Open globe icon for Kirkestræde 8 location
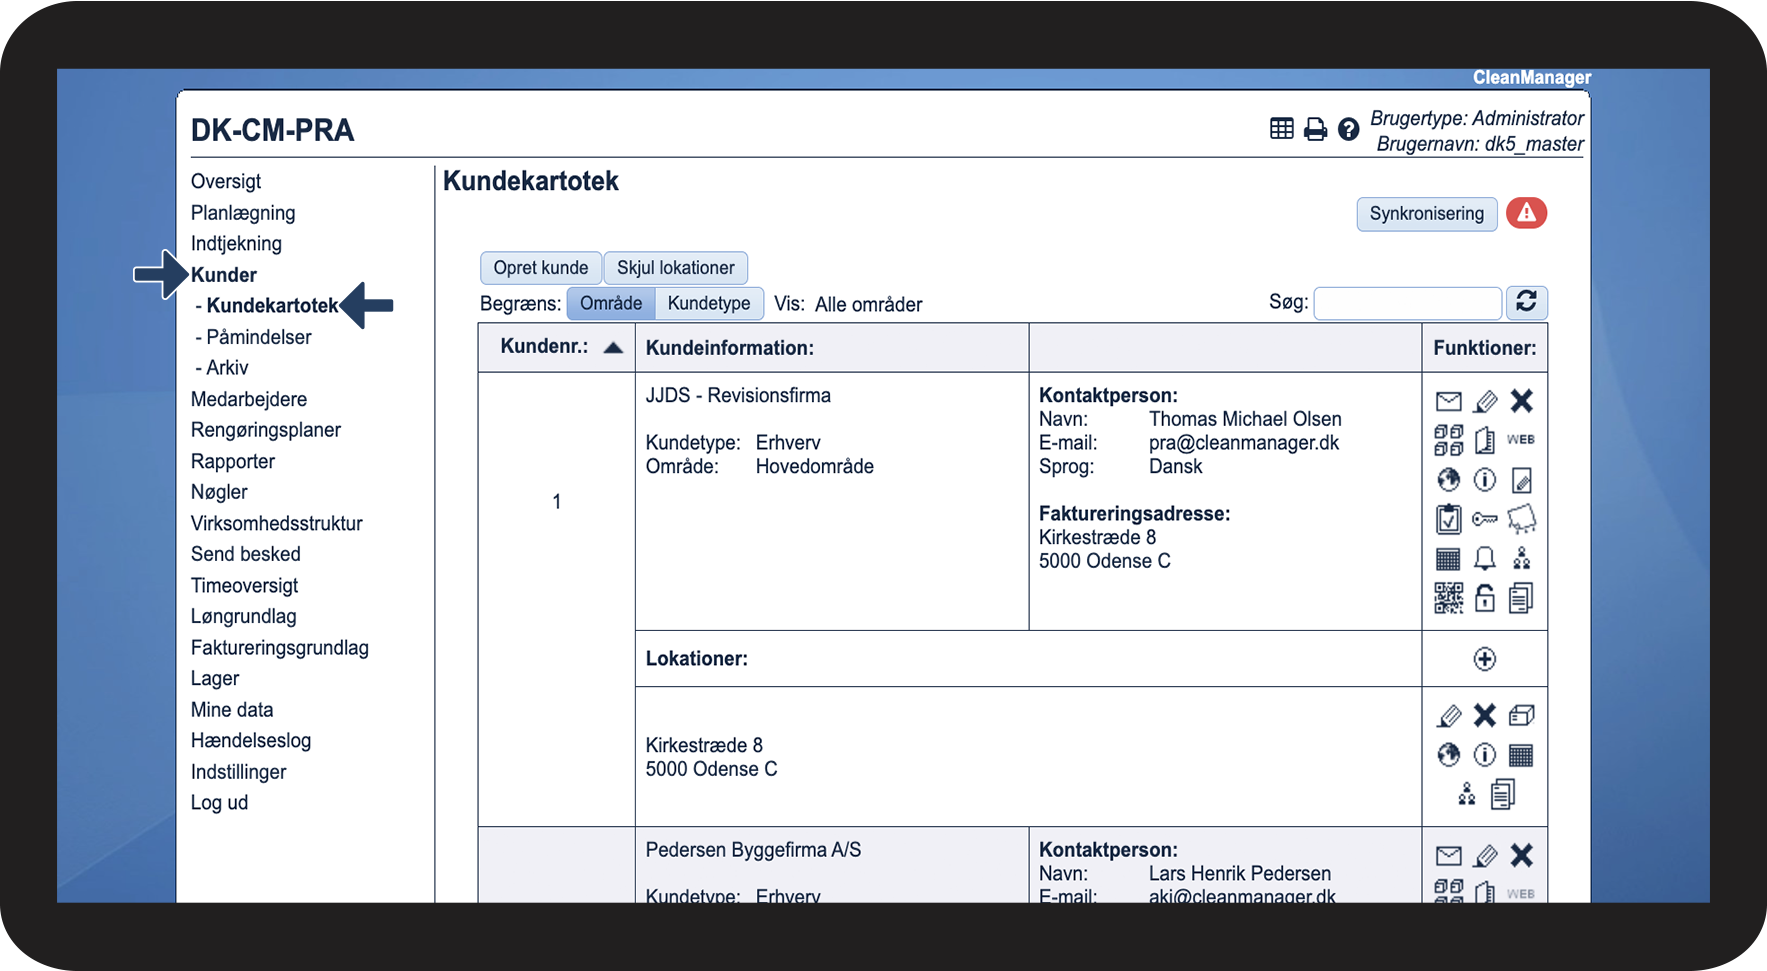Viewport: 1767px width, 971px height. [x=1448, y=755]
